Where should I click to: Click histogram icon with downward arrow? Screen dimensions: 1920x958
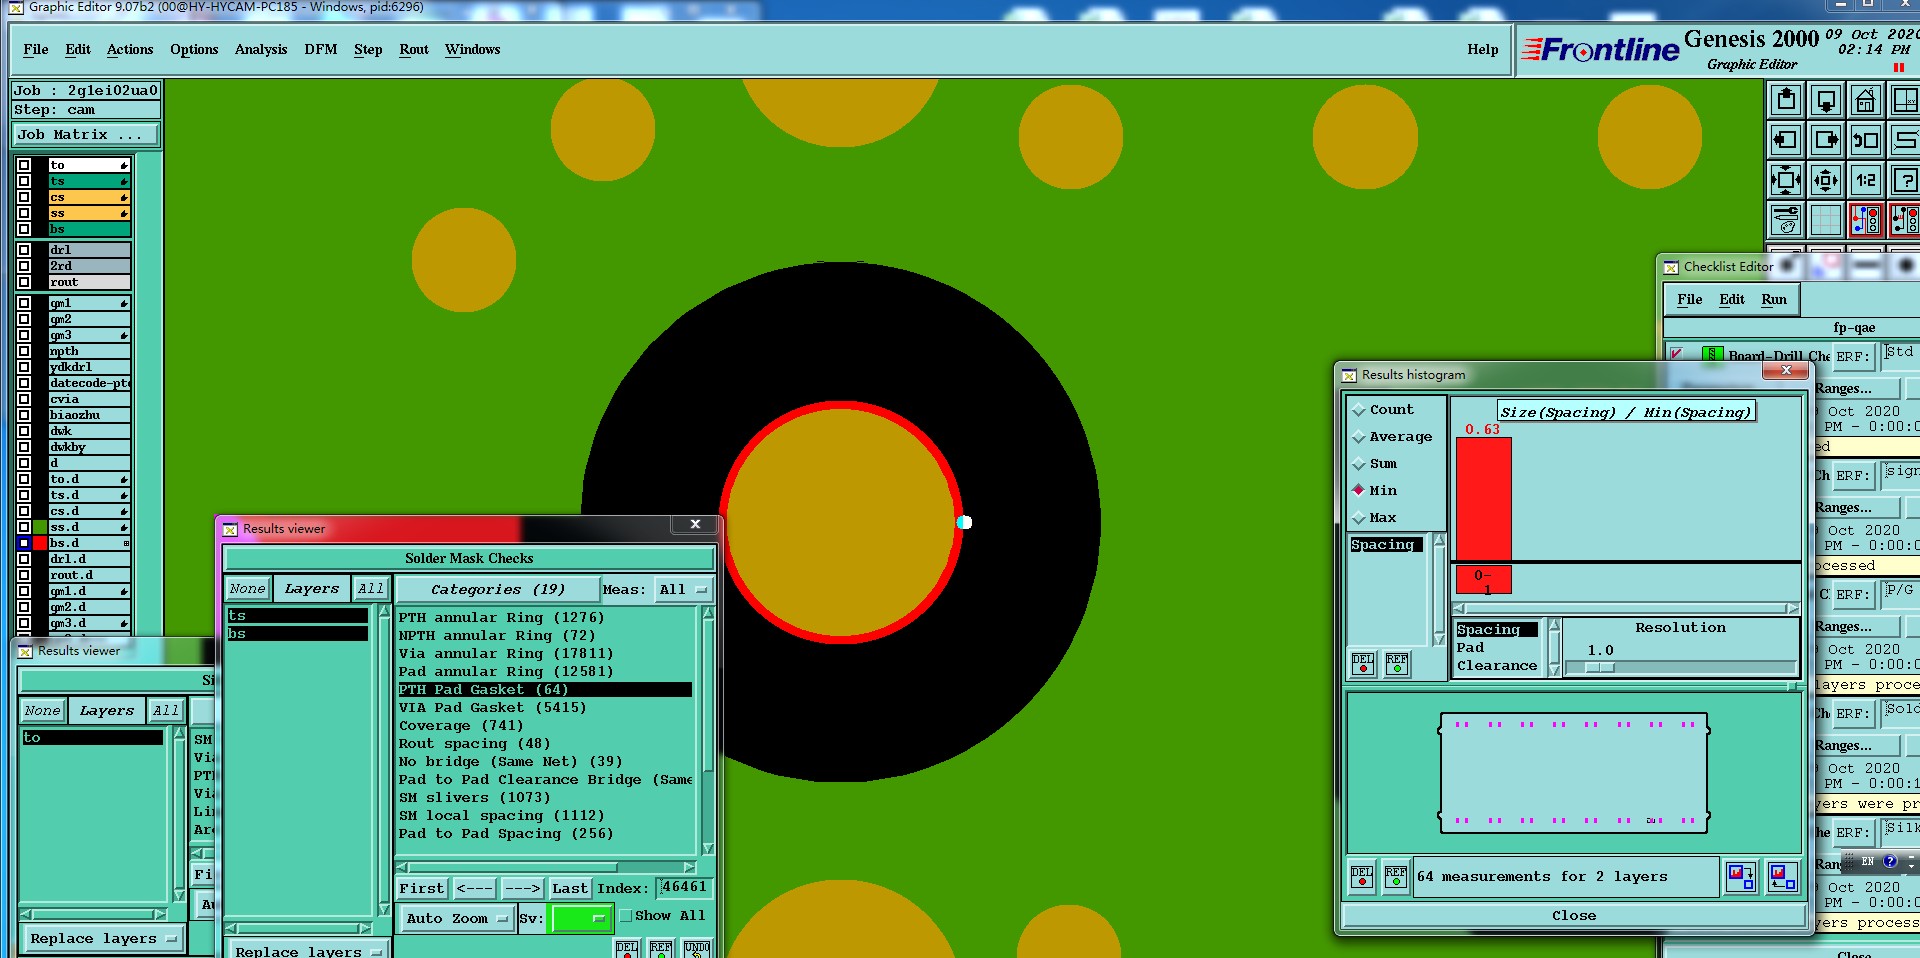click(x=1741, y=877)
